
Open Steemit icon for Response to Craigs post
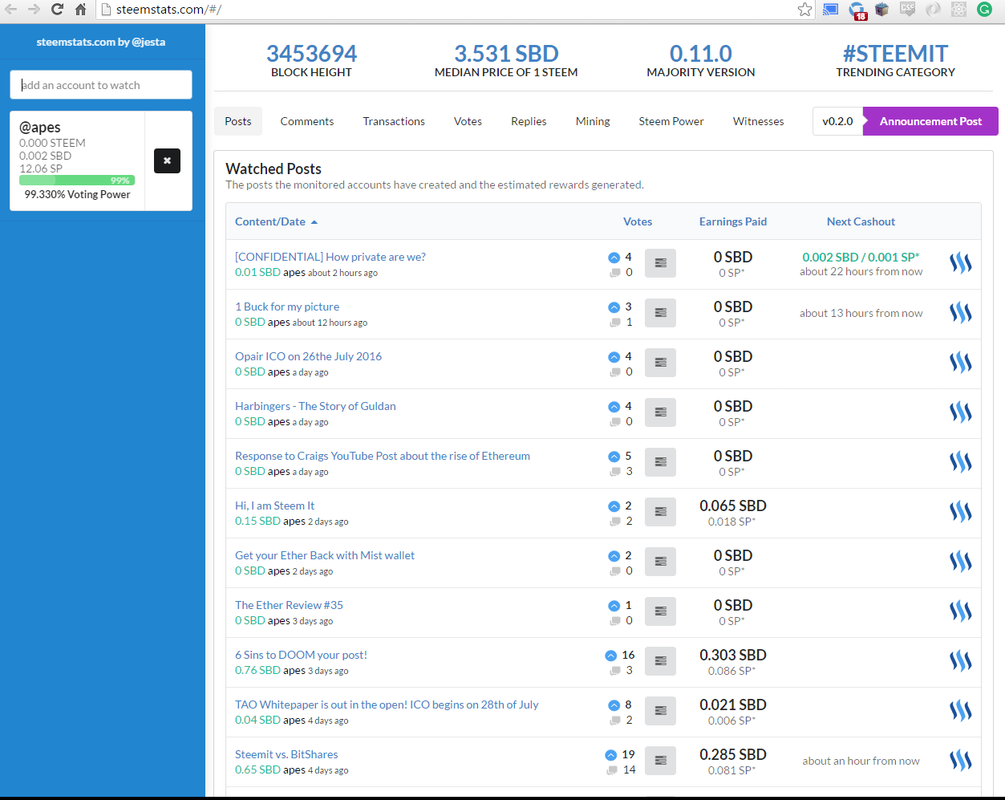pyautogui.click(x=960, y=462)
